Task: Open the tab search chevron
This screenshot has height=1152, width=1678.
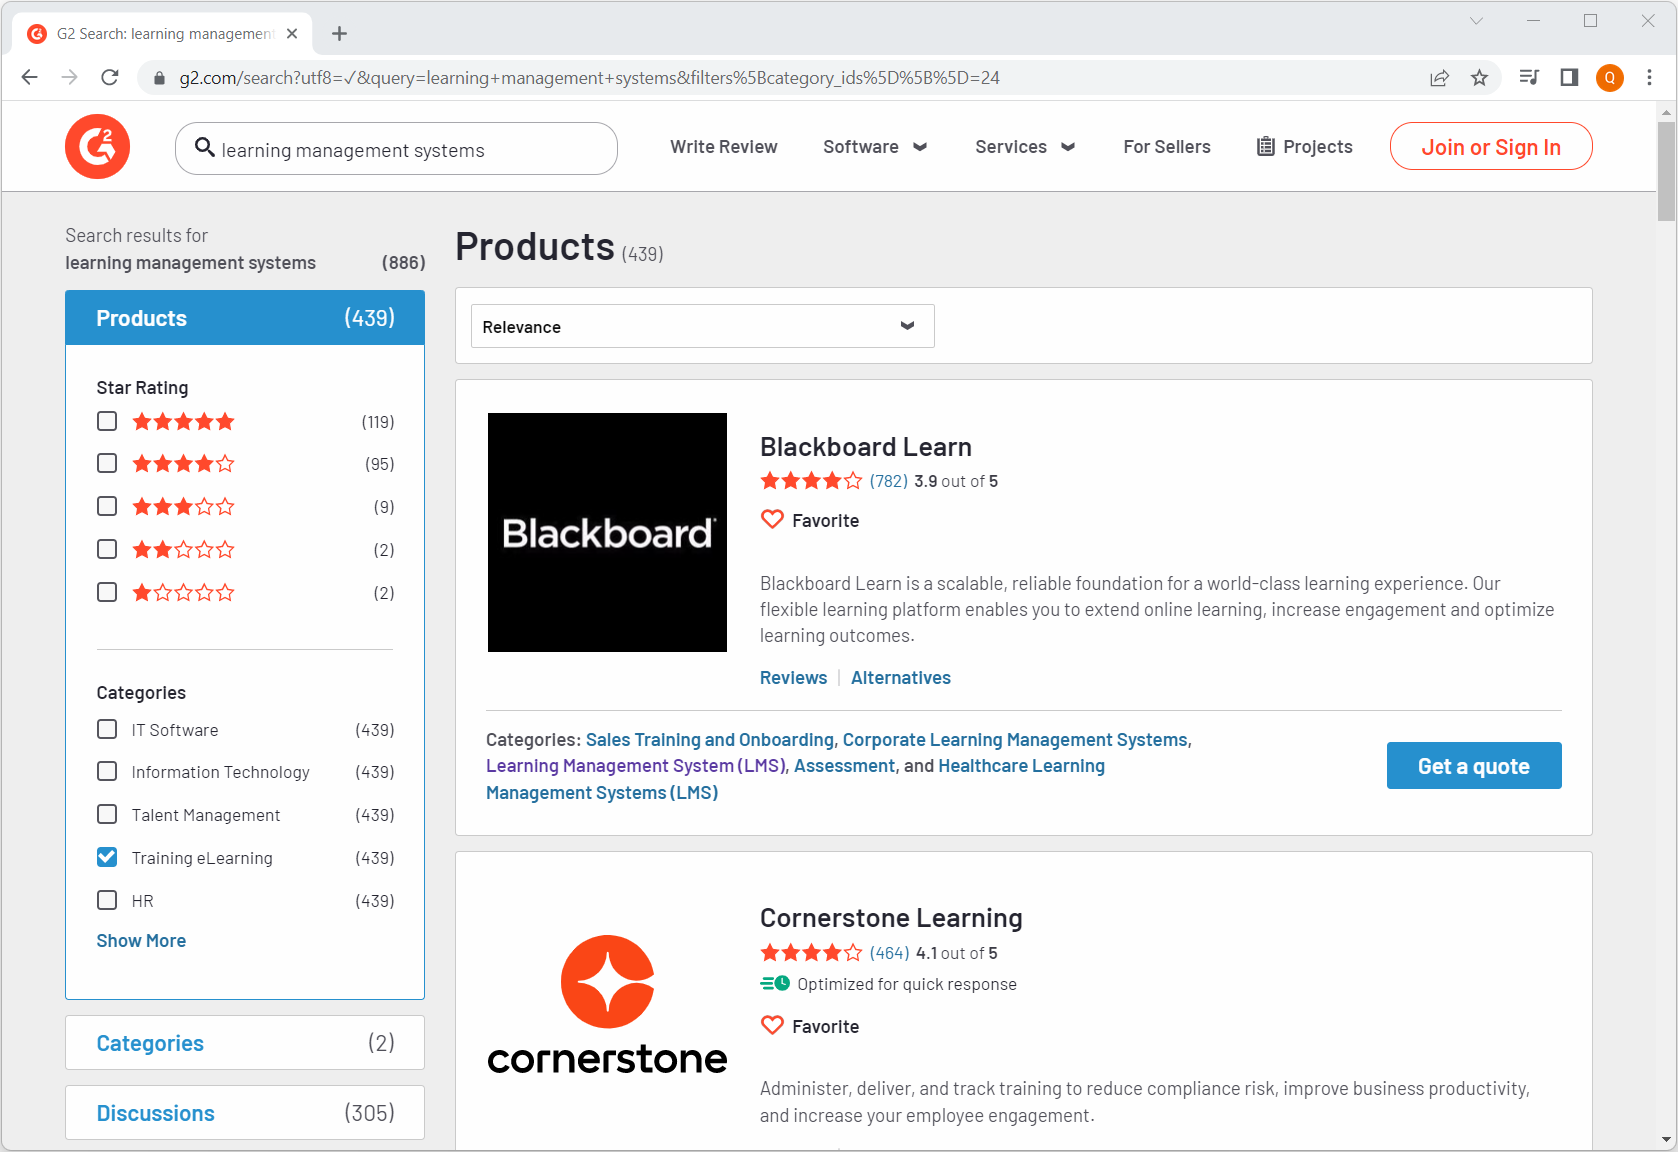Action: pos(1476,20)
